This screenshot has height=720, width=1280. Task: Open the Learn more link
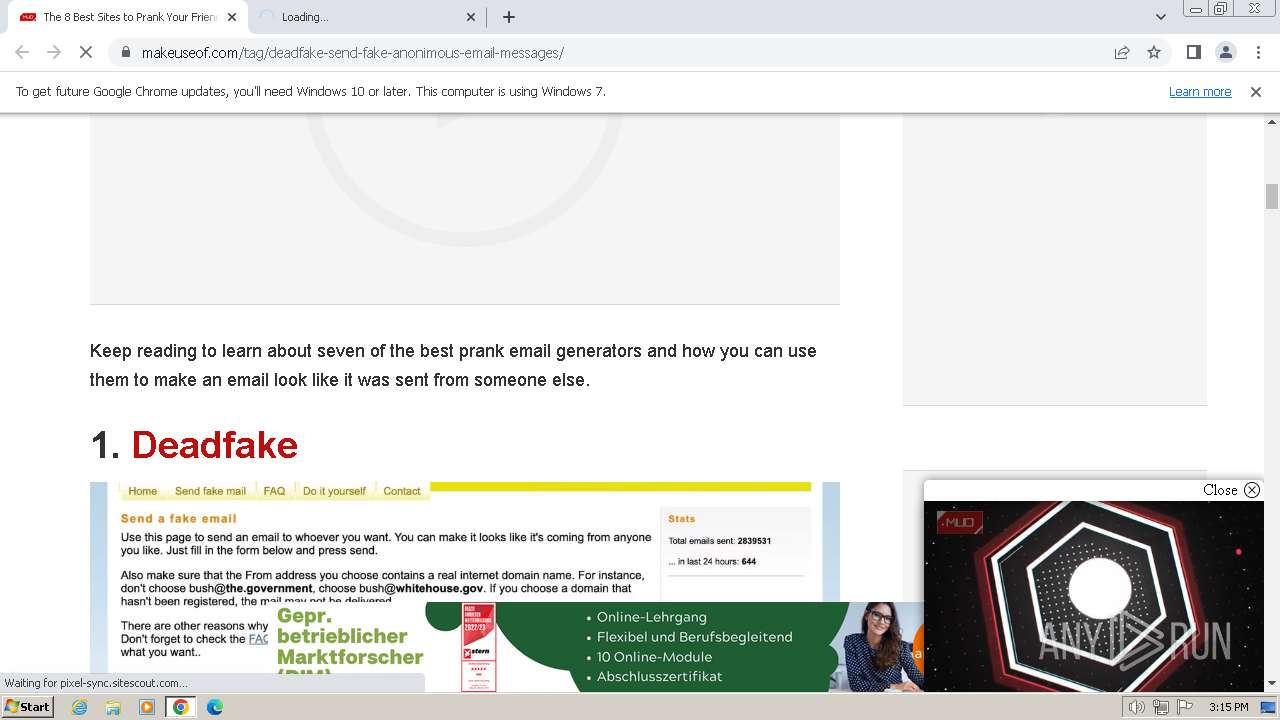pyautogui.click(x=1200, y=91)
